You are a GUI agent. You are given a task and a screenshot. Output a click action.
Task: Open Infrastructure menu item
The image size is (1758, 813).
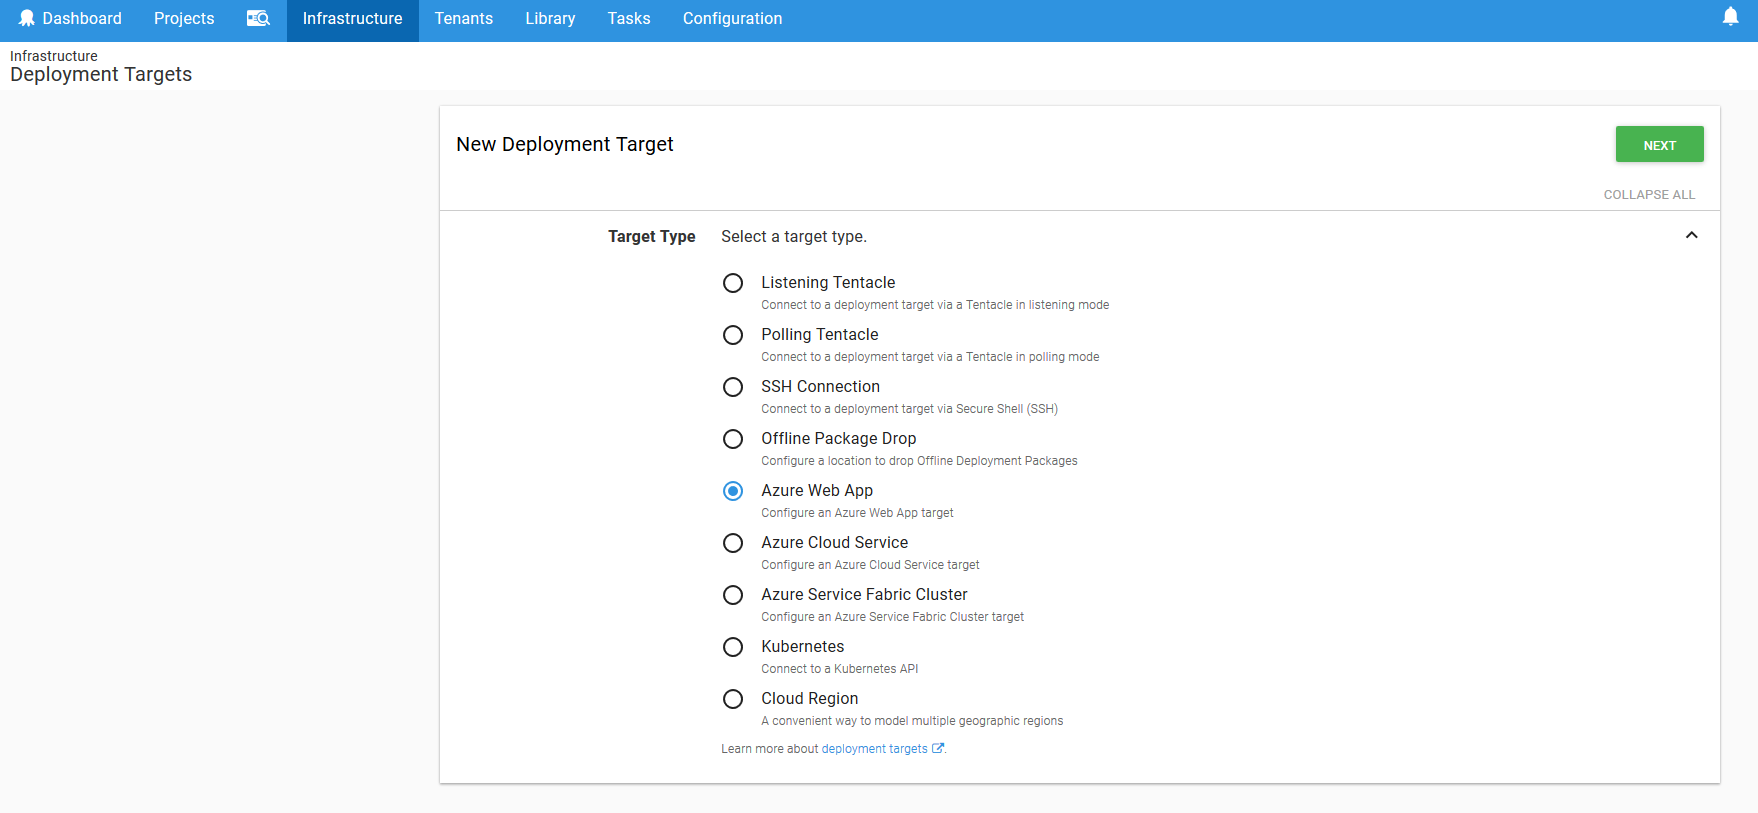[352, 18]
